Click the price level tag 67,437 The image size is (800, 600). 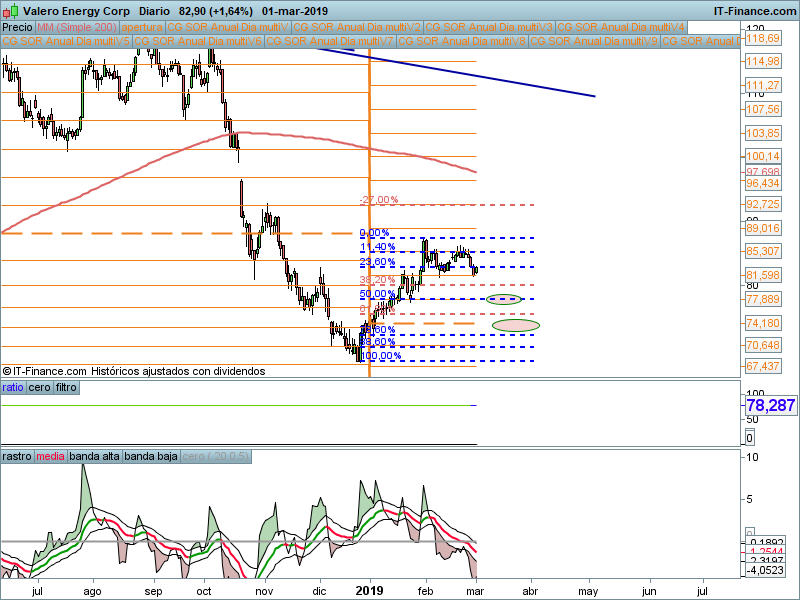pos(763,366)
